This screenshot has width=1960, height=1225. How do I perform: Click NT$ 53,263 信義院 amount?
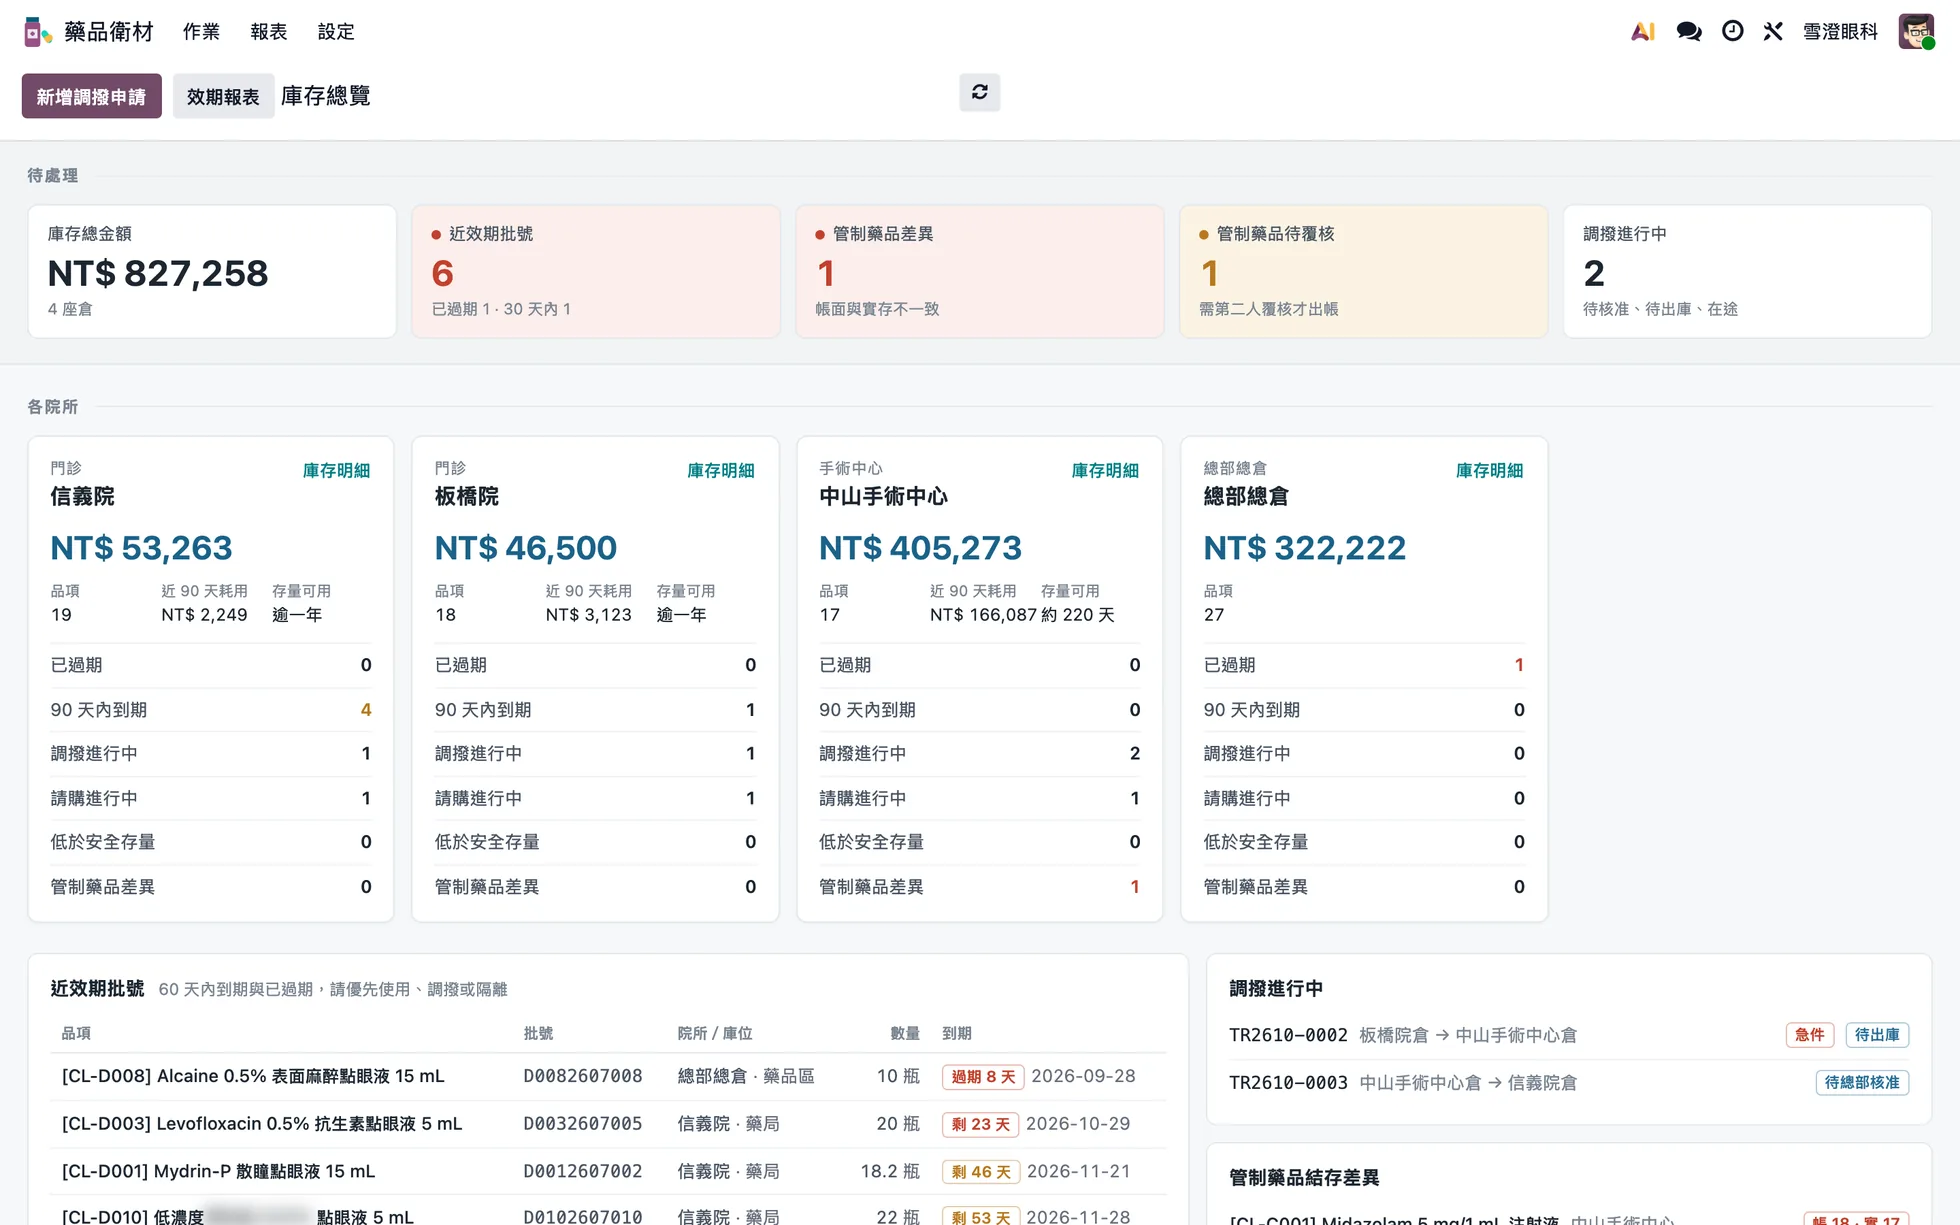click(x=141, y=548)
